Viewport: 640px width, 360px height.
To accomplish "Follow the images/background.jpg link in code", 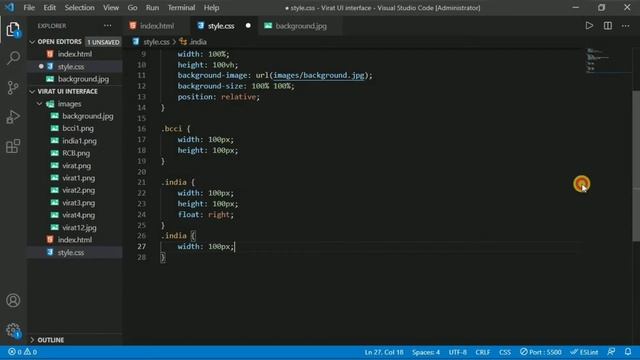I will click(x=319, y=76).
